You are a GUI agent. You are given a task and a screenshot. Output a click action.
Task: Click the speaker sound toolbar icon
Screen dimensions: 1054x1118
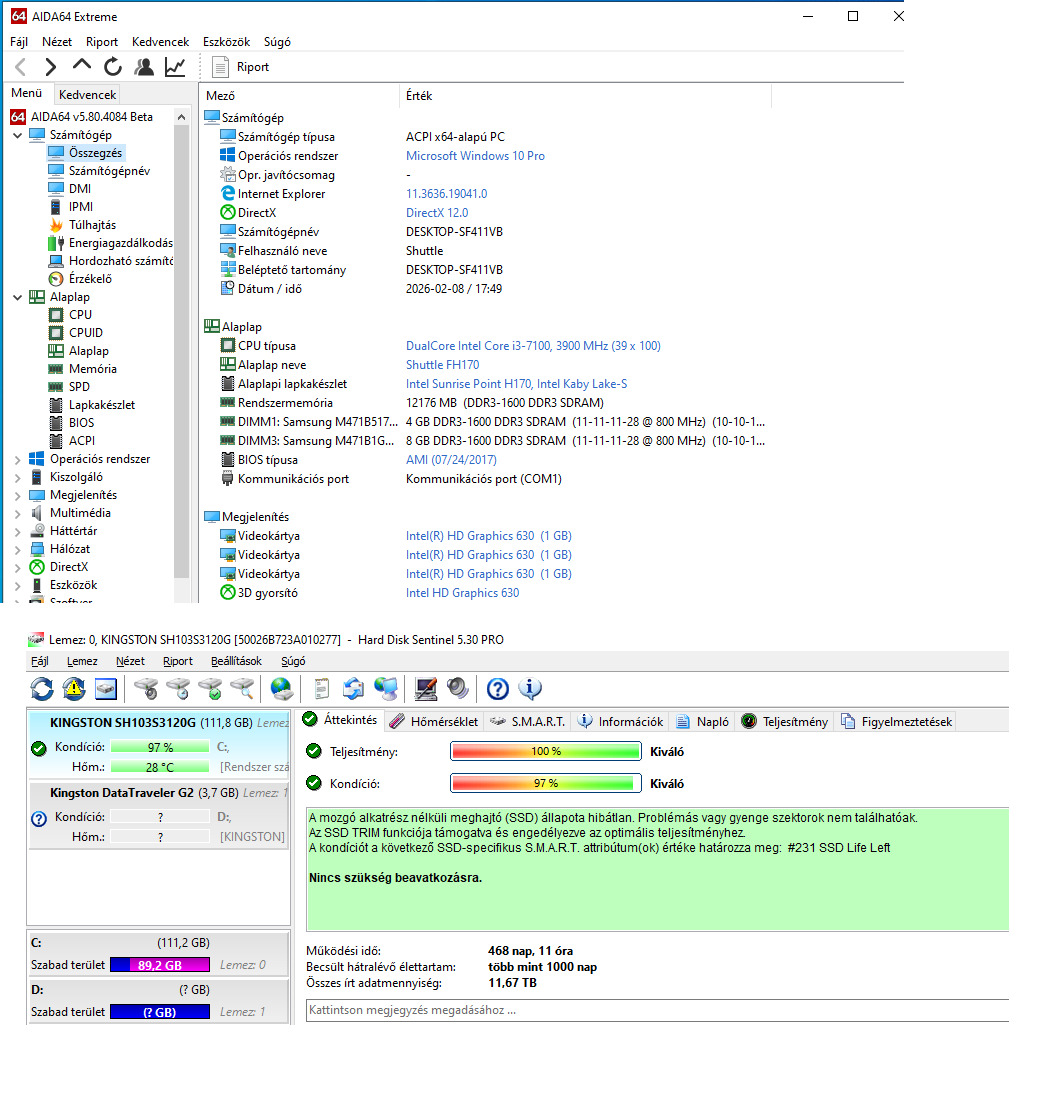(x=457, y=689)
